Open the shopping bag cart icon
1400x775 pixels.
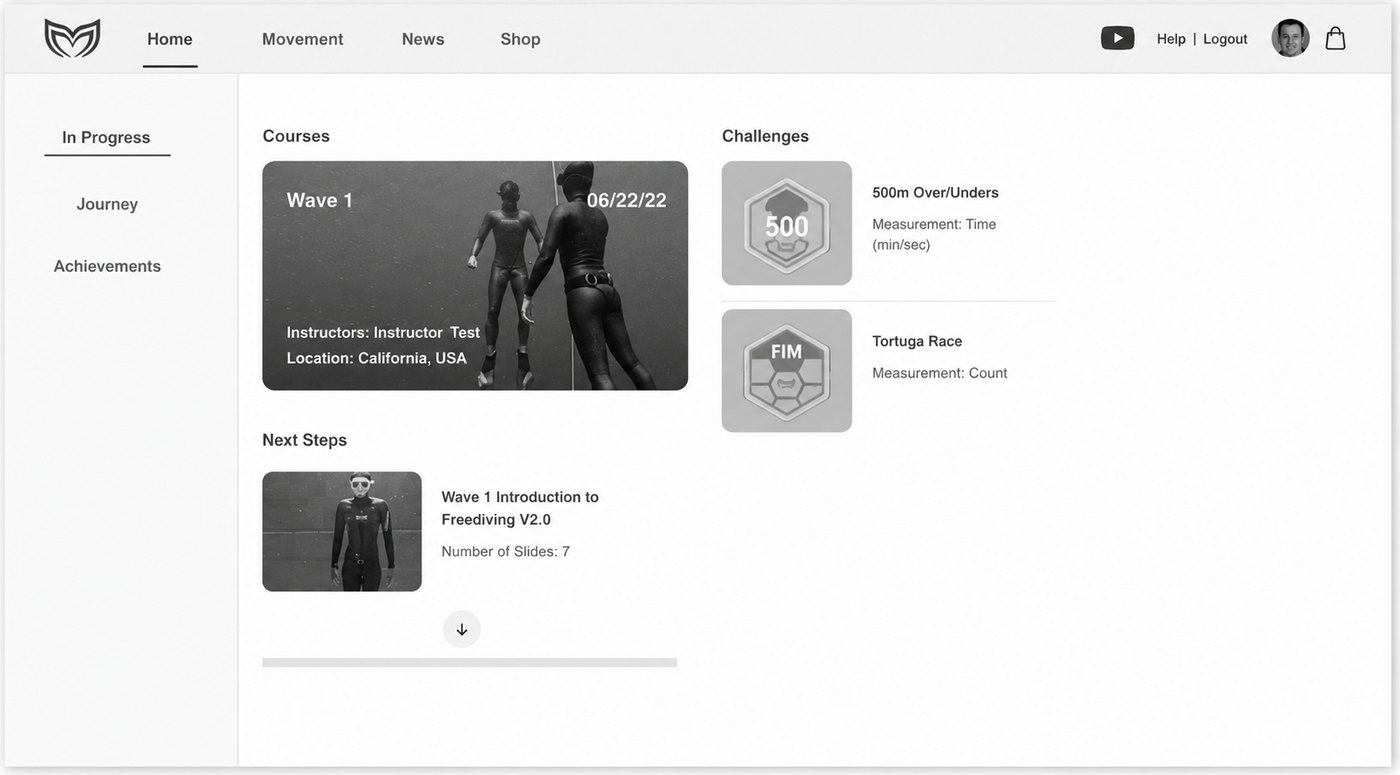pyautogui.click(x=1335, y=38)
